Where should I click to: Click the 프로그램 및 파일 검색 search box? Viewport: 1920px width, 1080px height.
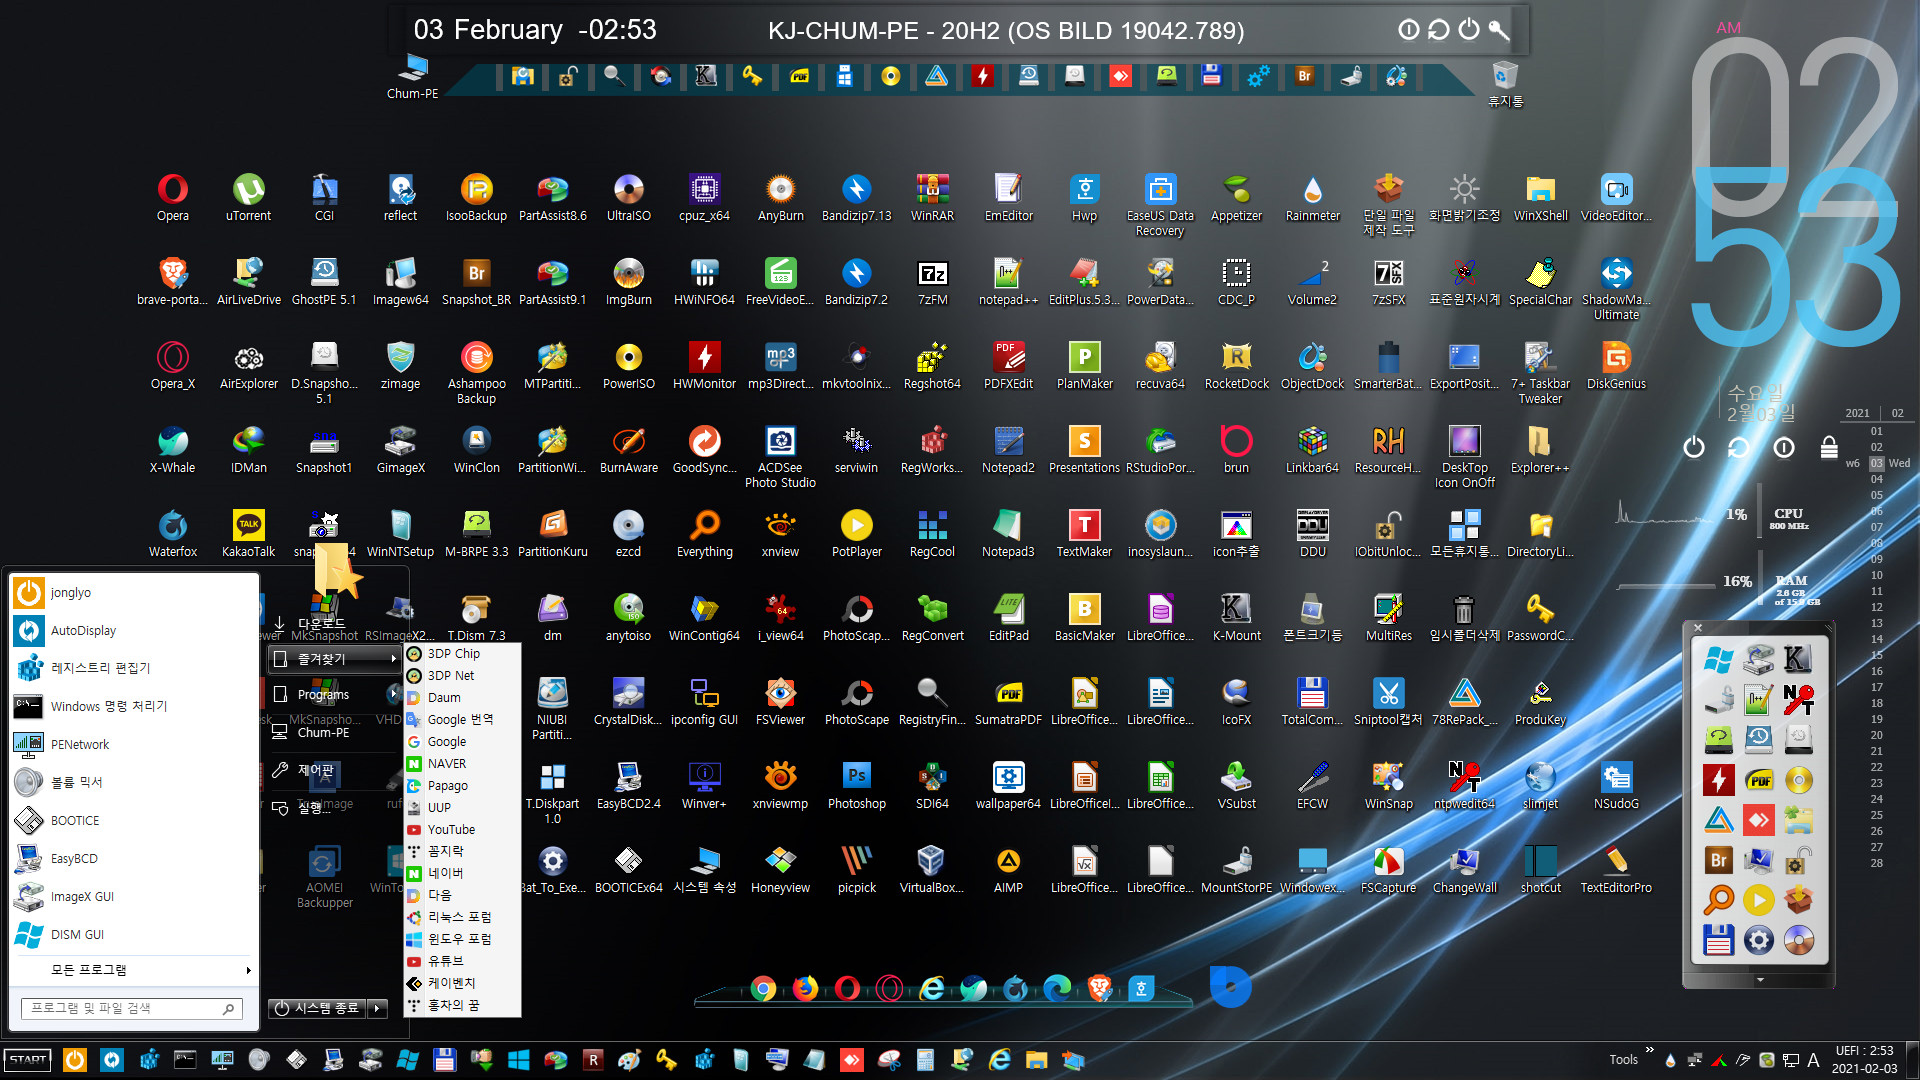click(132, 1009)
